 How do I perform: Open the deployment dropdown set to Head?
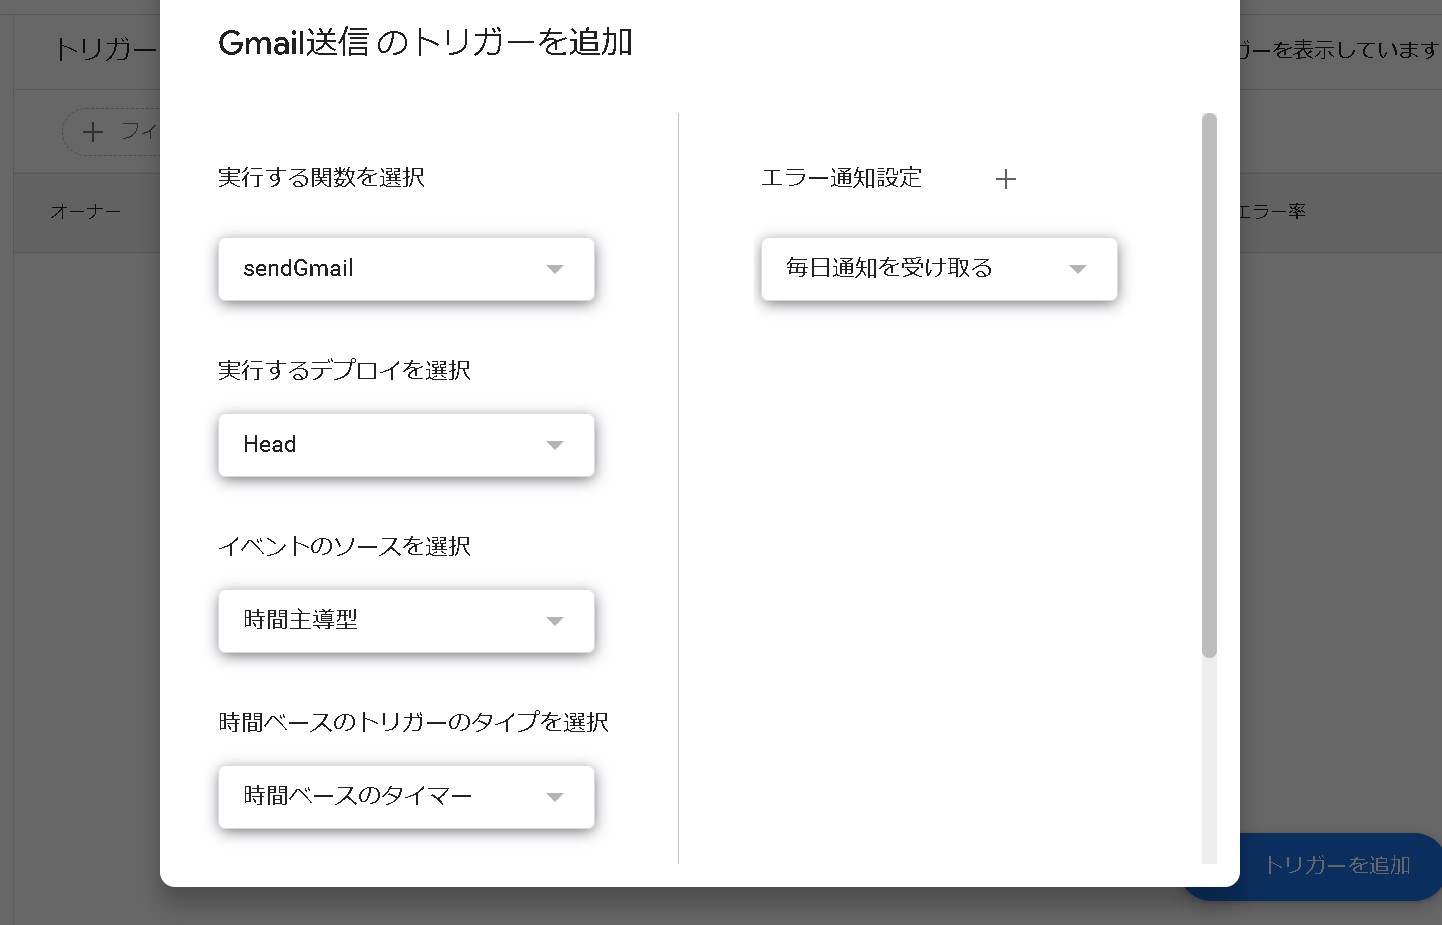click(x=406, y=445)
